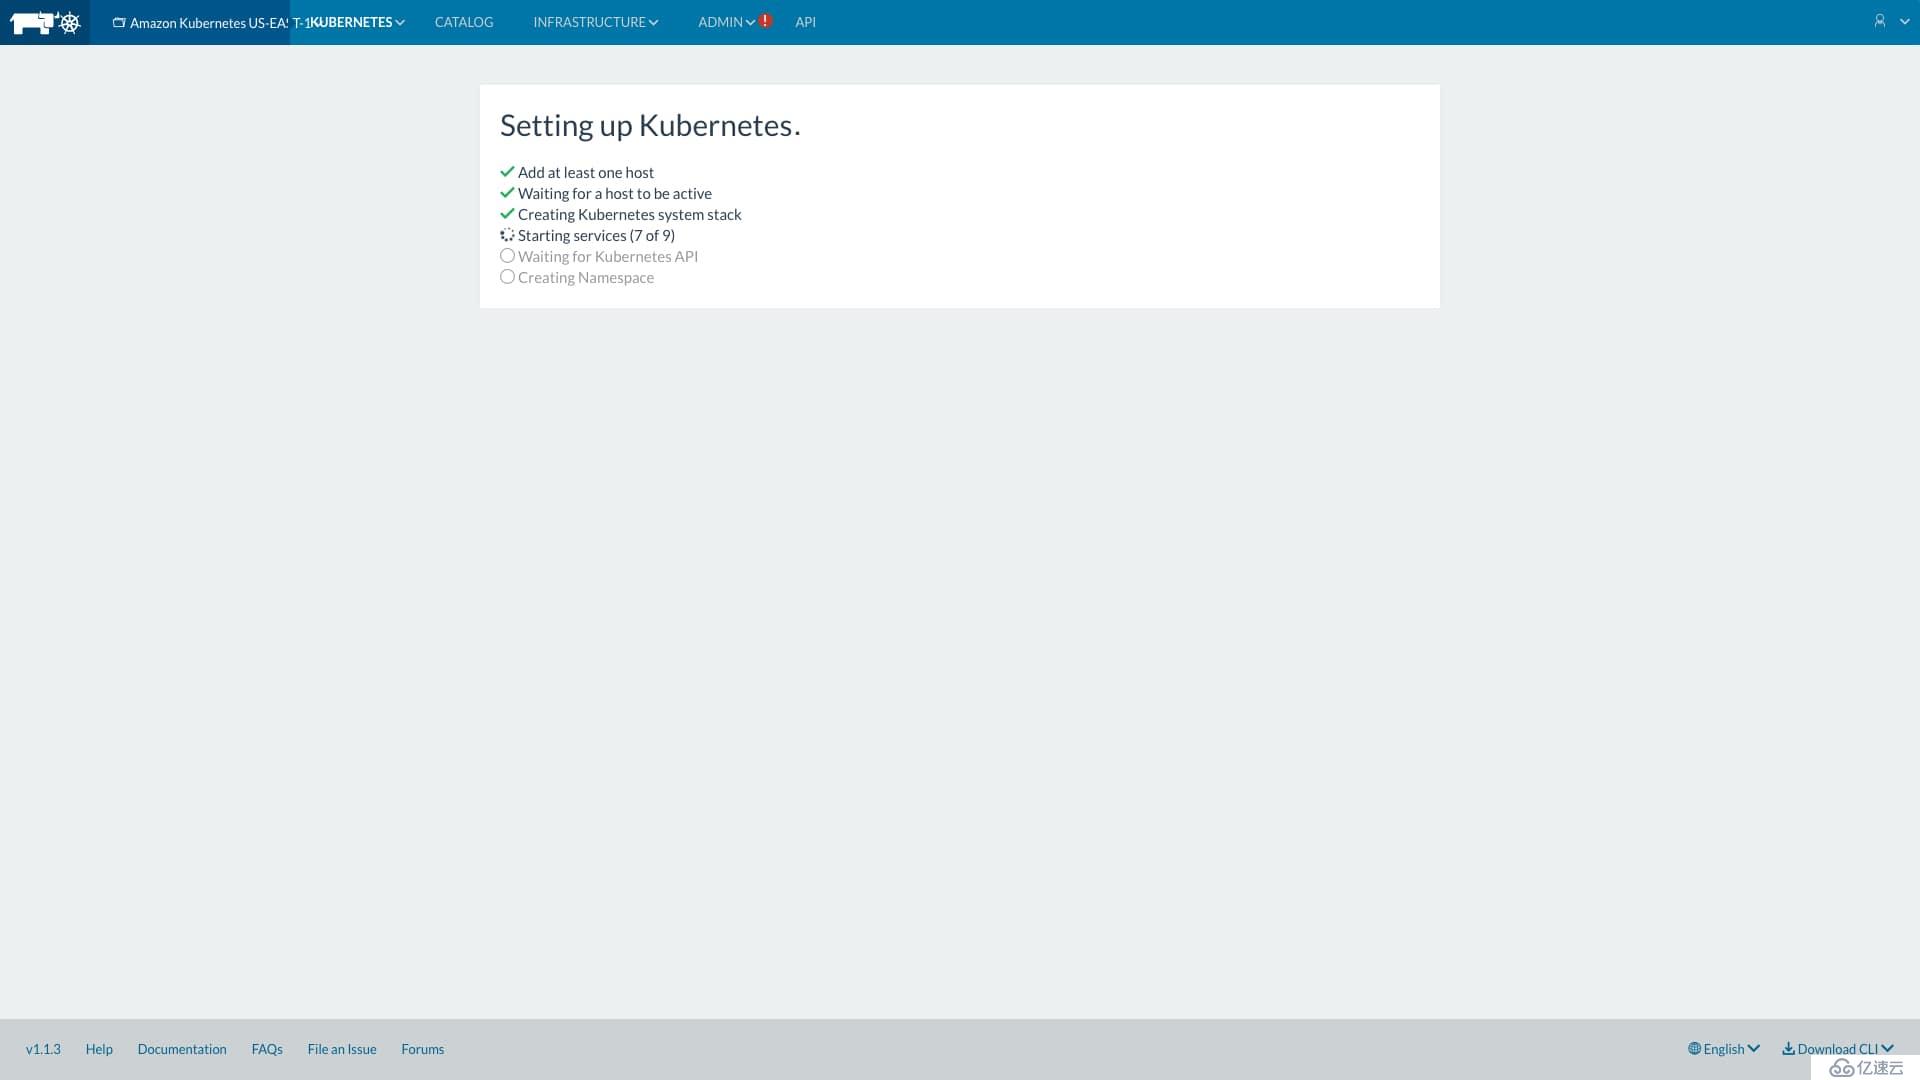Check the Waiting for Kubernetes API radio button
Screen dimensions: 1920x1080
coord(508,255)
